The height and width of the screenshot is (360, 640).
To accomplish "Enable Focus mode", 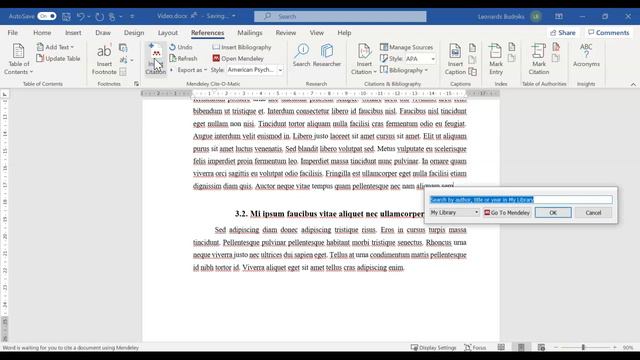I will pos(475,348).
